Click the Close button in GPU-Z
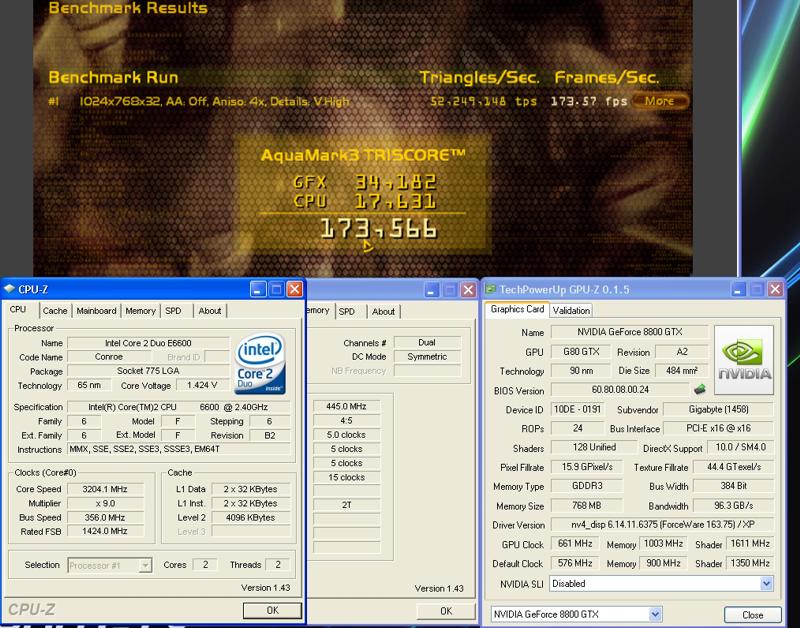Viewport: 800px width, 628px height. tap(753, 615)
